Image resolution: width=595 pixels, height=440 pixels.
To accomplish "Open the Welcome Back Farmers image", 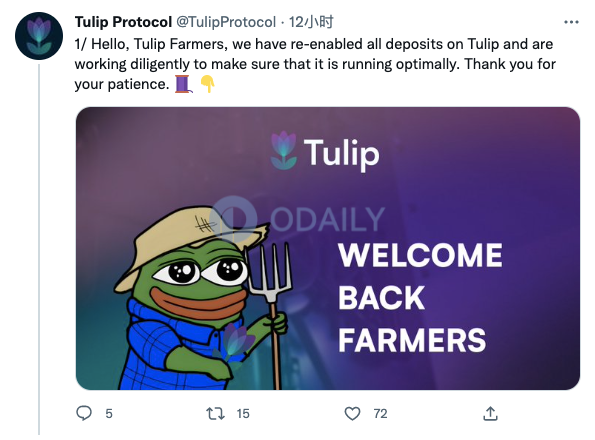I will point(327,248).
